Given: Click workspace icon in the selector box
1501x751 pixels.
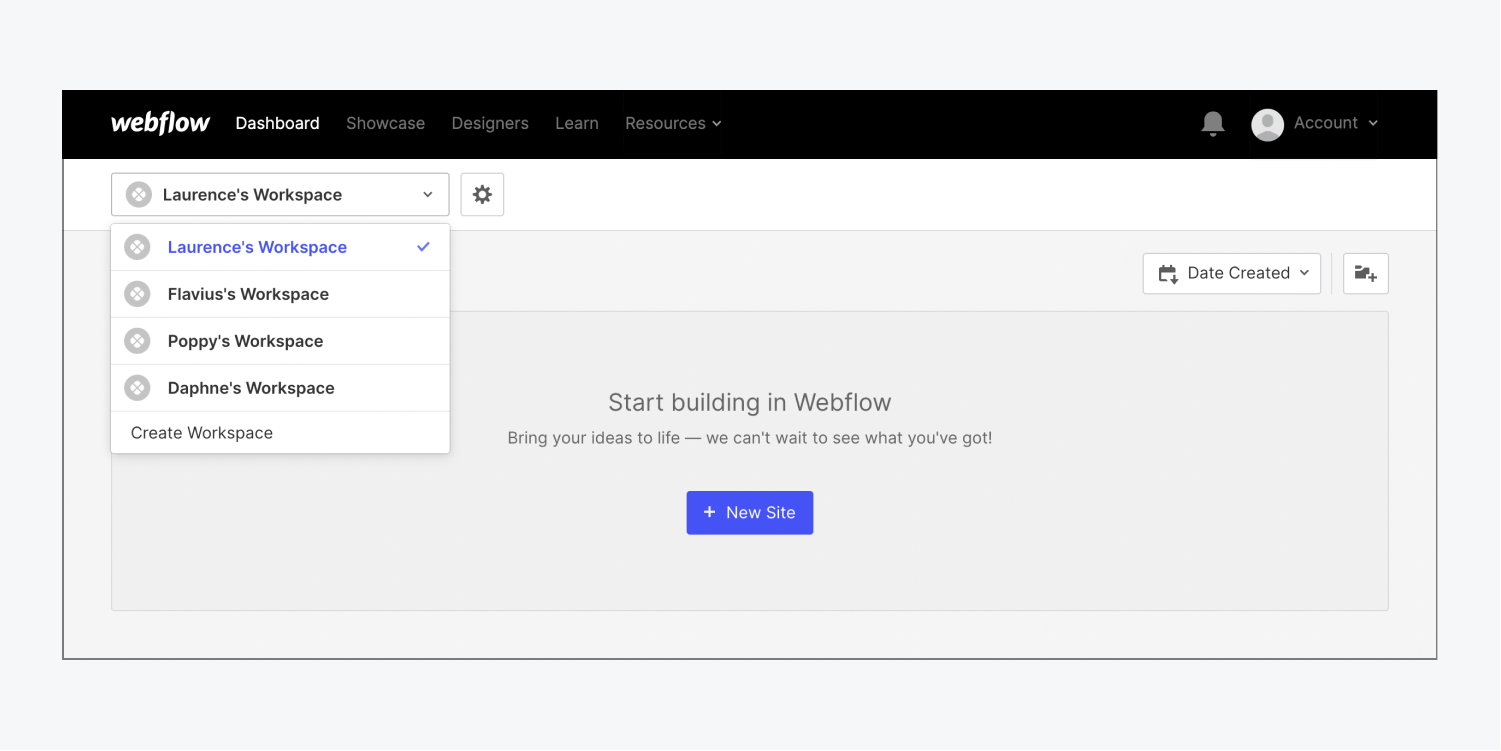Looking at the screenshot, I should [139, 194].
